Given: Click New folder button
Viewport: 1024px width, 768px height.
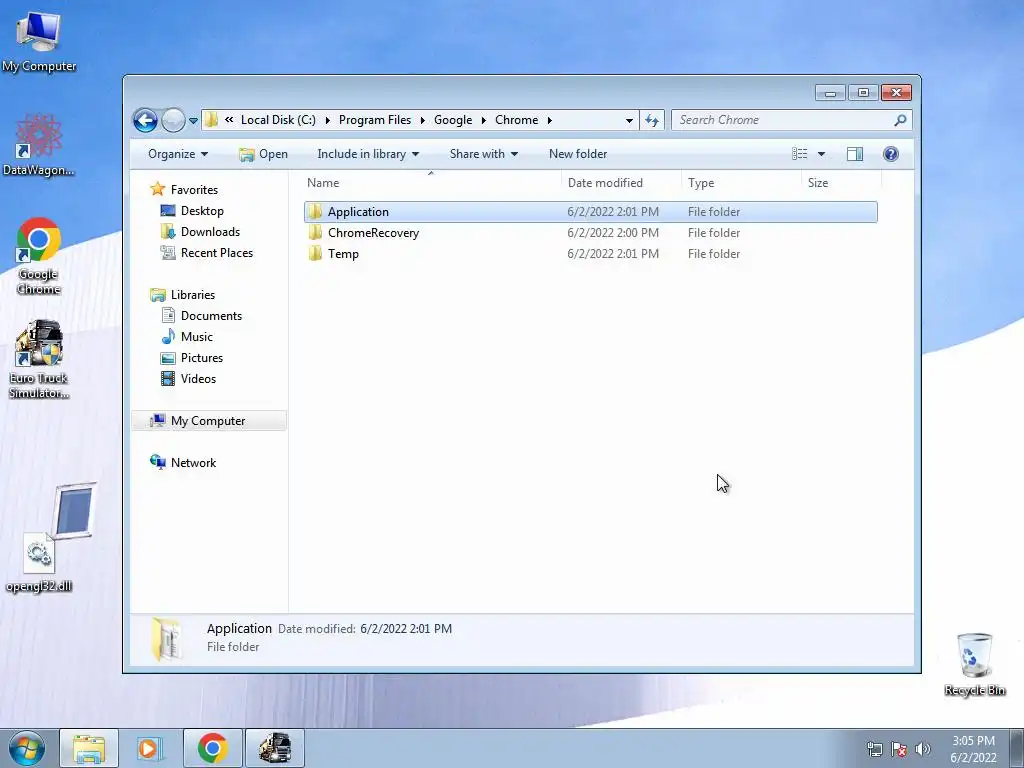Looking at the screenshot, I should (578, 154).
